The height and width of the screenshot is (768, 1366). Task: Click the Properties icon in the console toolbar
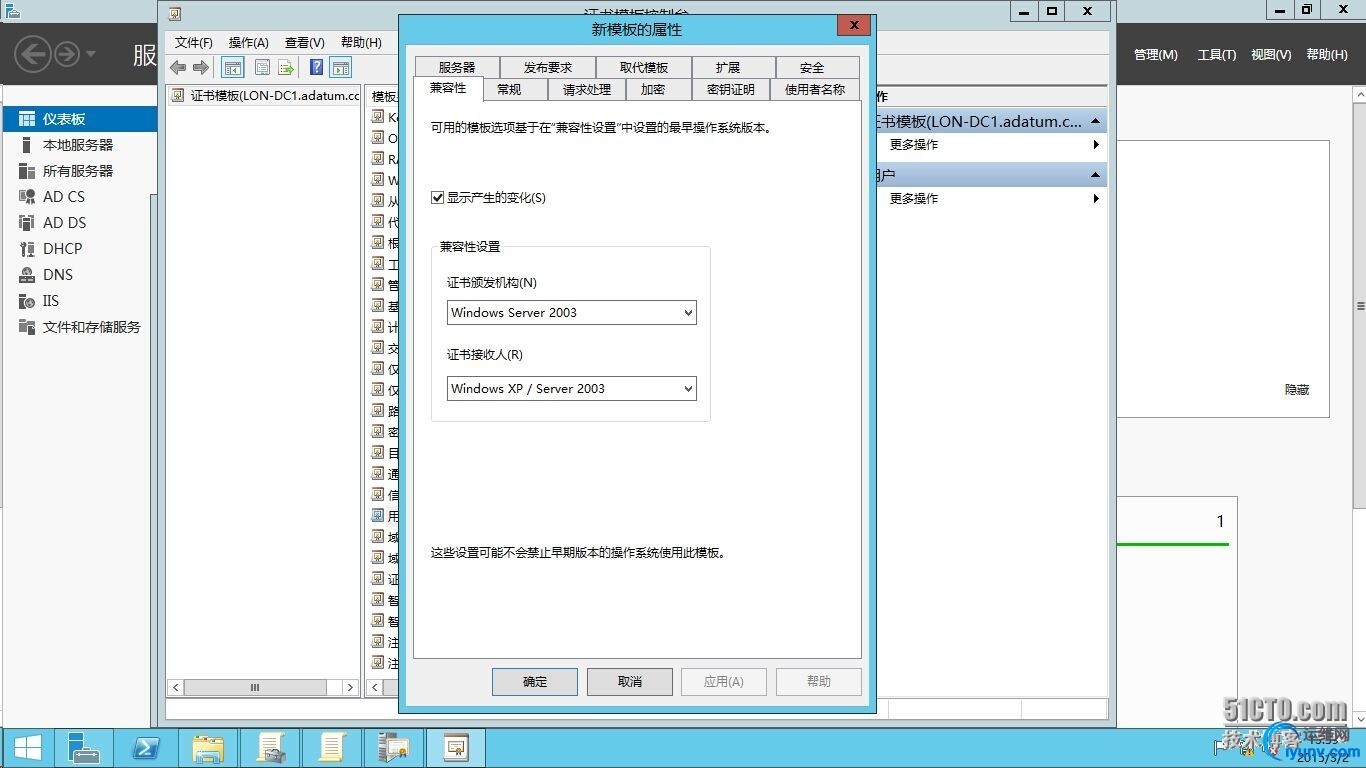point(262,68)
